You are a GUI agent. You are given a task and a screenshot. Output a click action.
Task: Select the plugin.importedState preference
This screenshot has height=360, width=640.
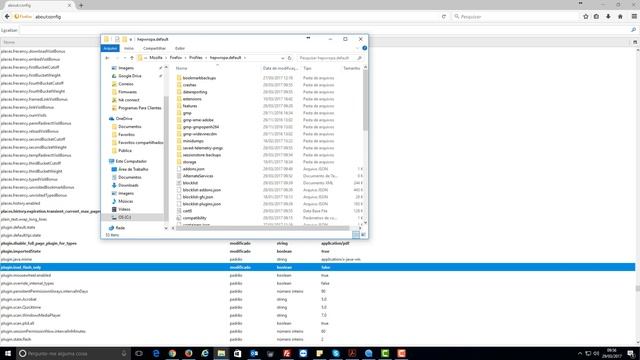318,251
